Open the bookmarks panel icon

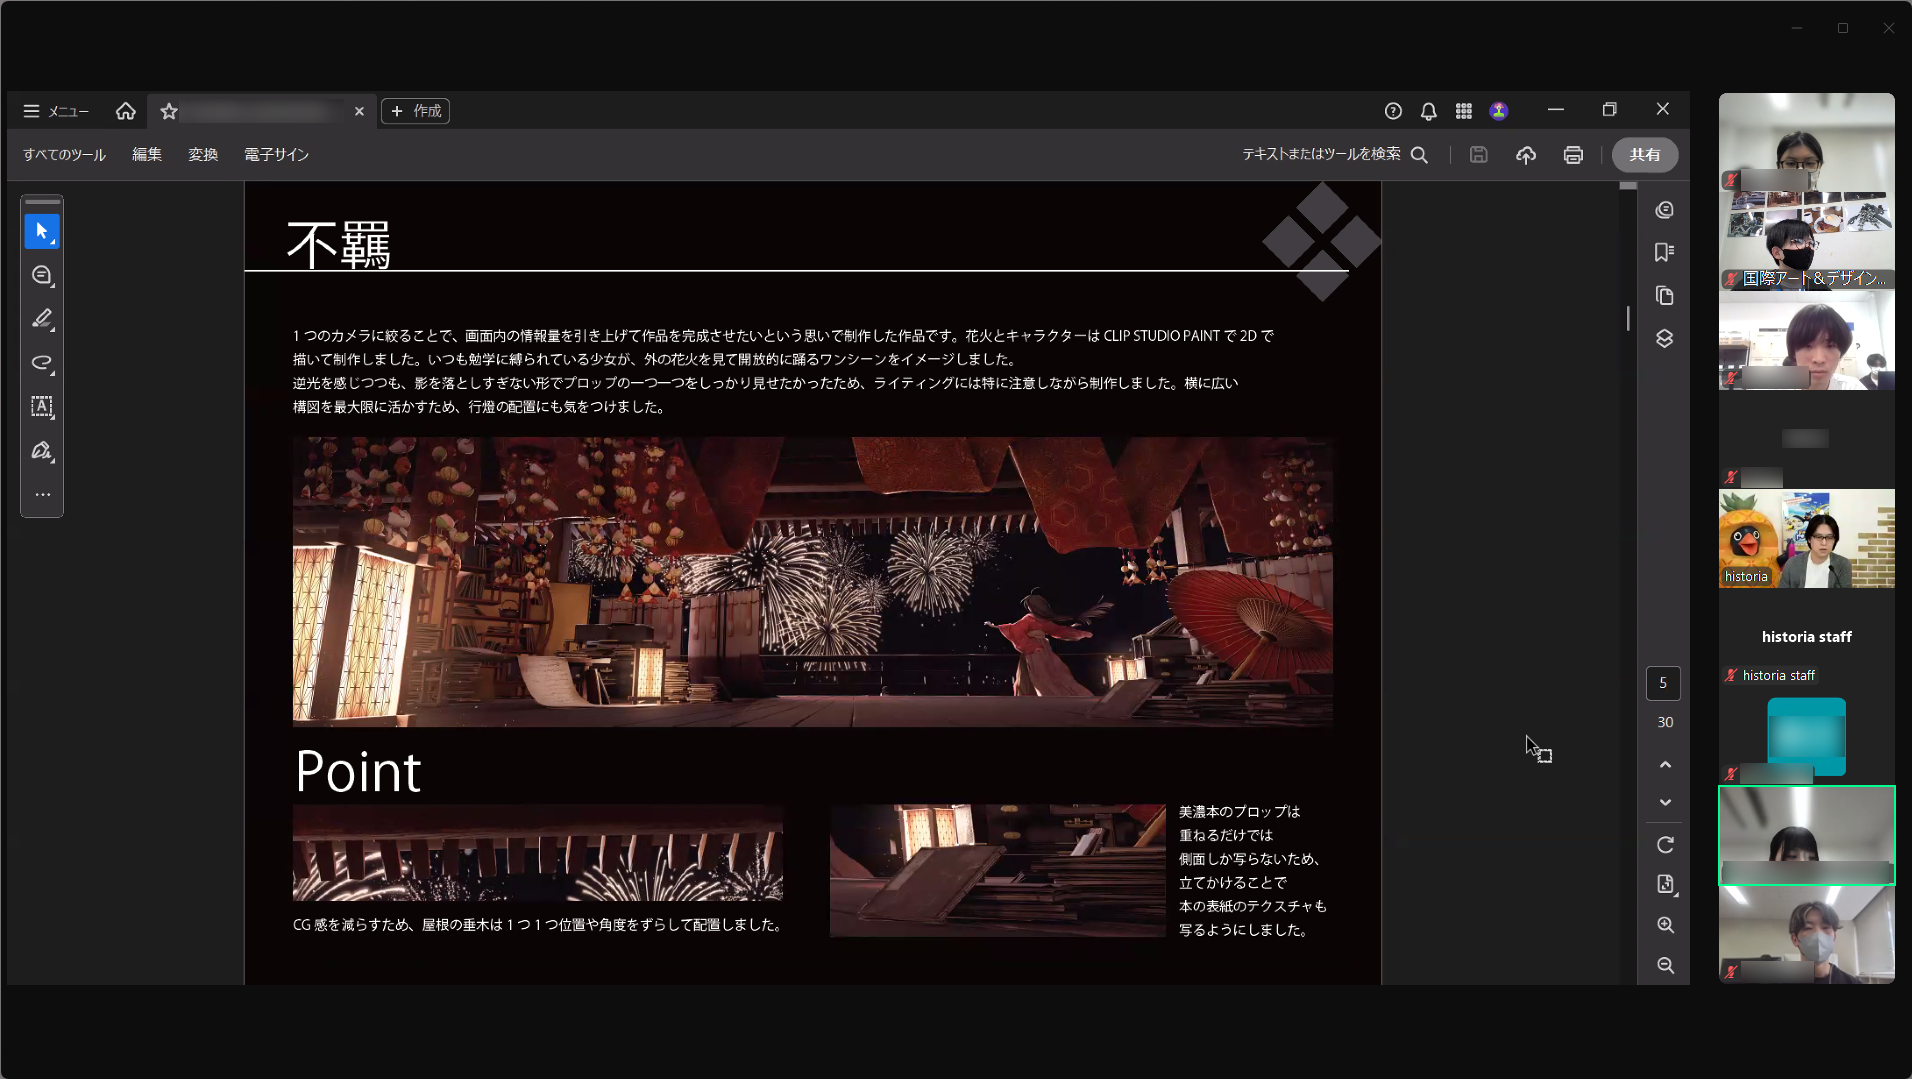(x=1664, y=253)
